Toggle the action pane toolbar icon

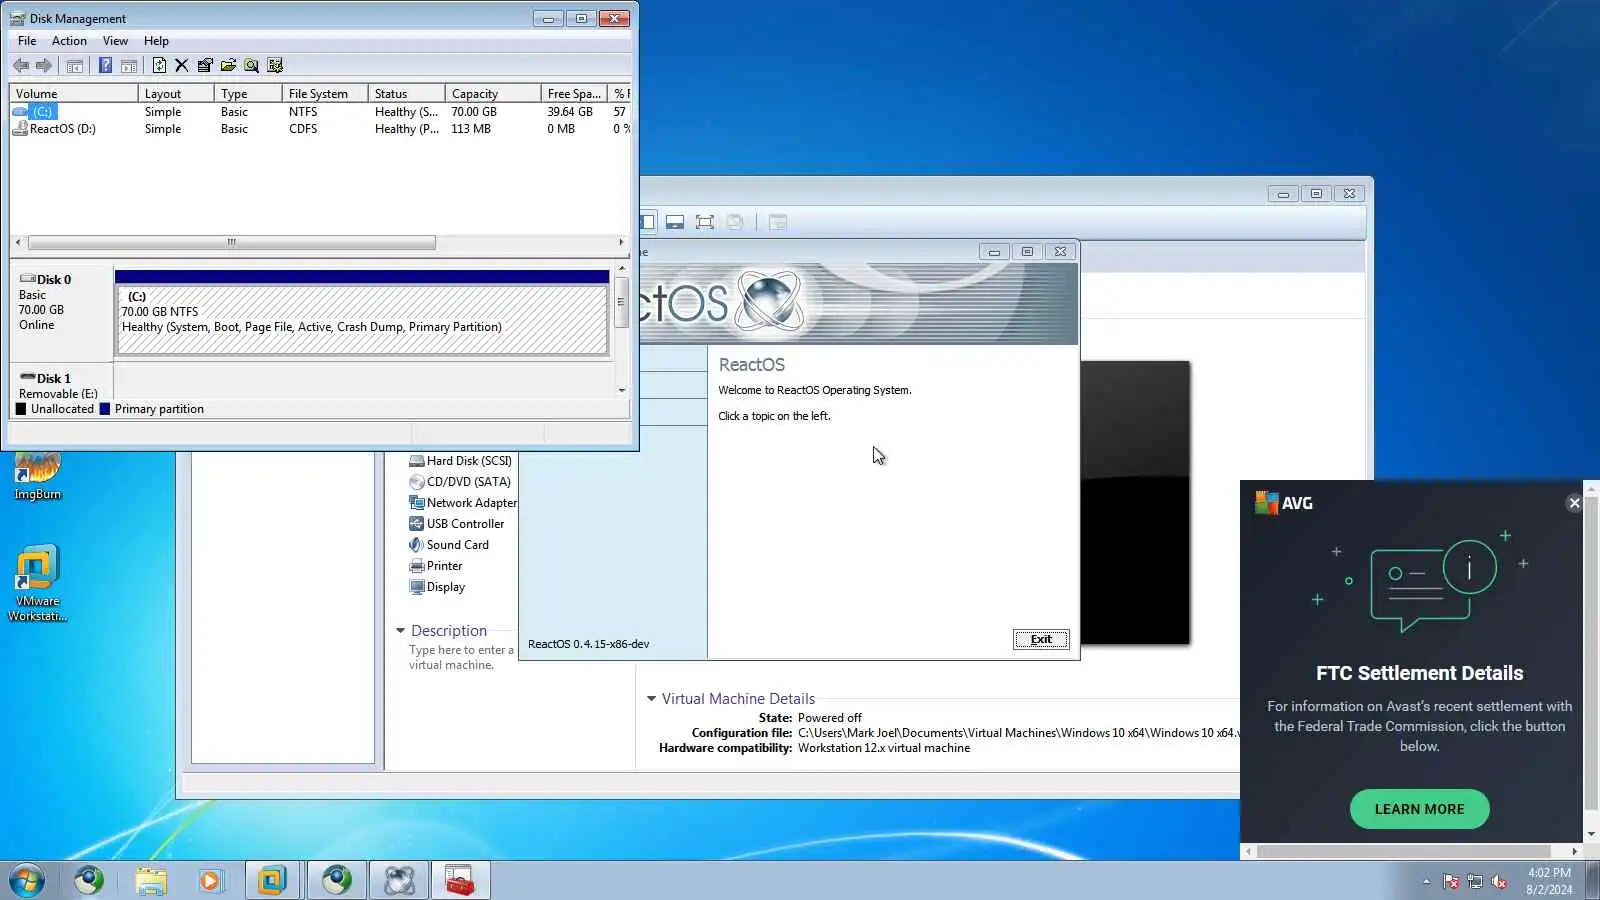(x=129, y=66)
